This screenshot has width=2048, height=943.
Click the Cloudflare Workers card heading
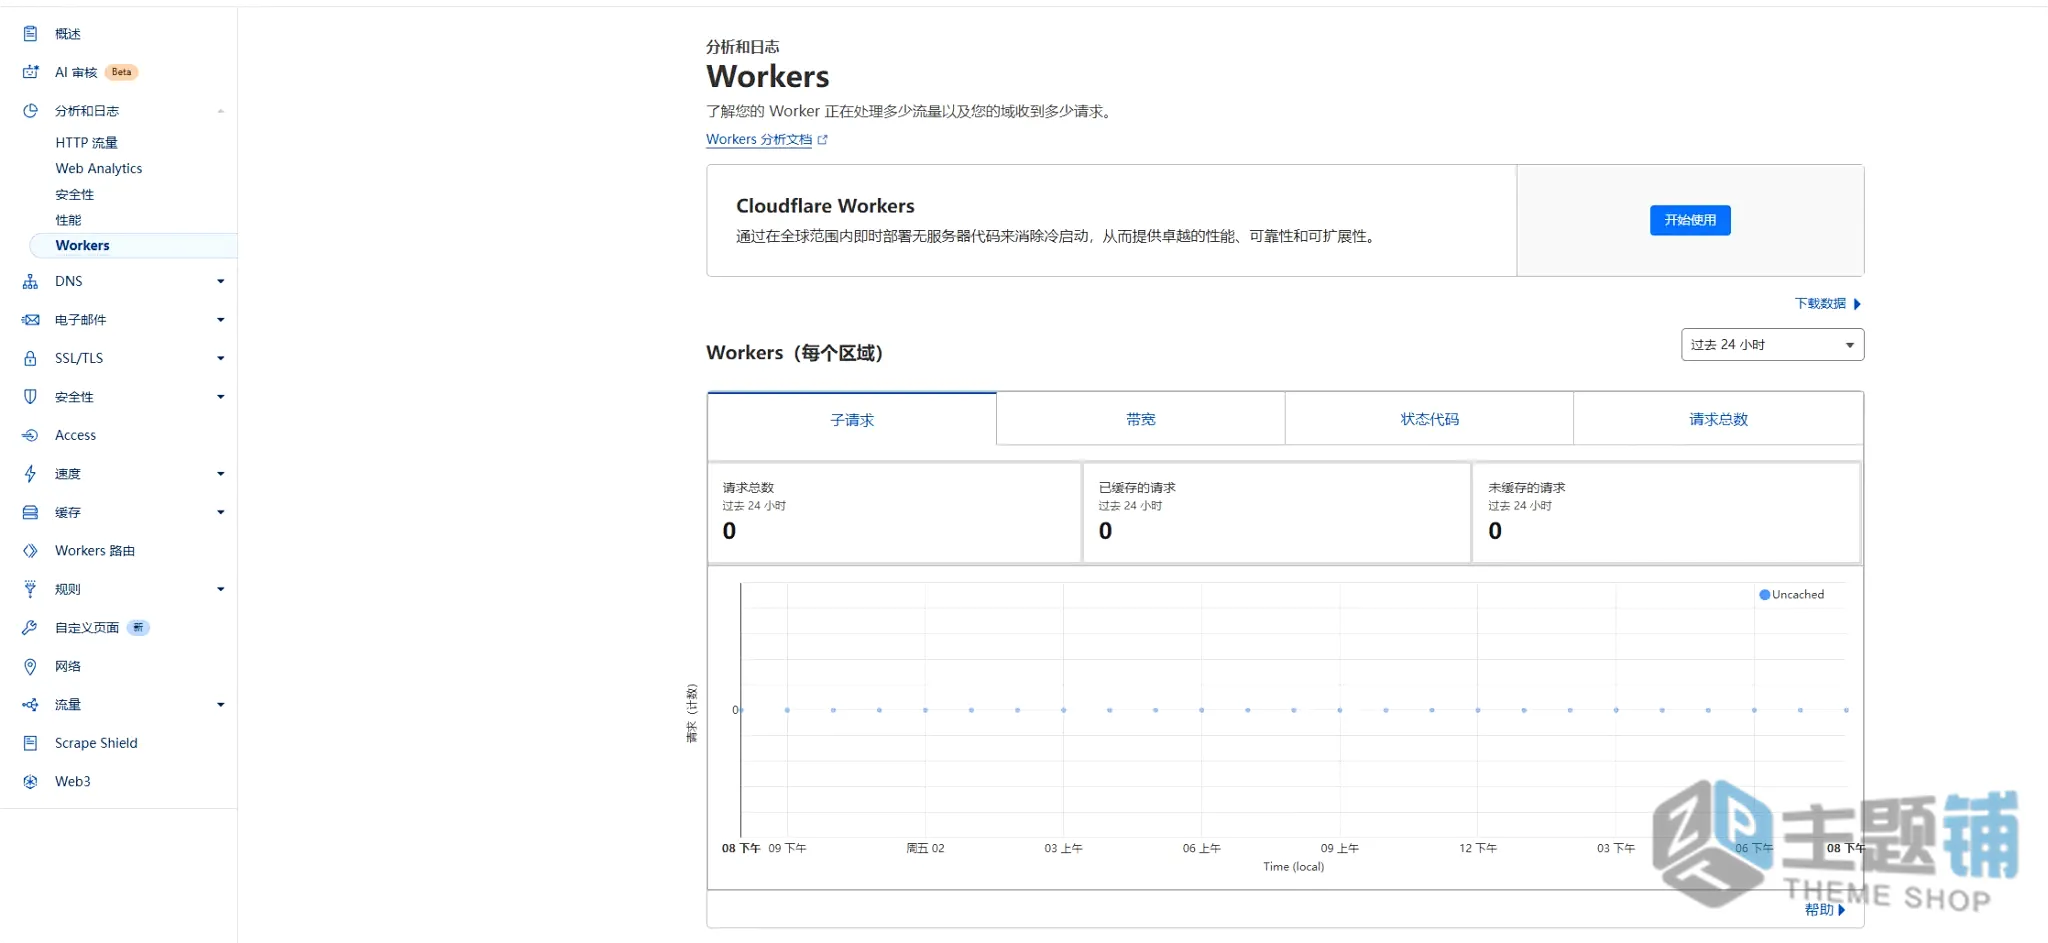(x=825, y=206)
